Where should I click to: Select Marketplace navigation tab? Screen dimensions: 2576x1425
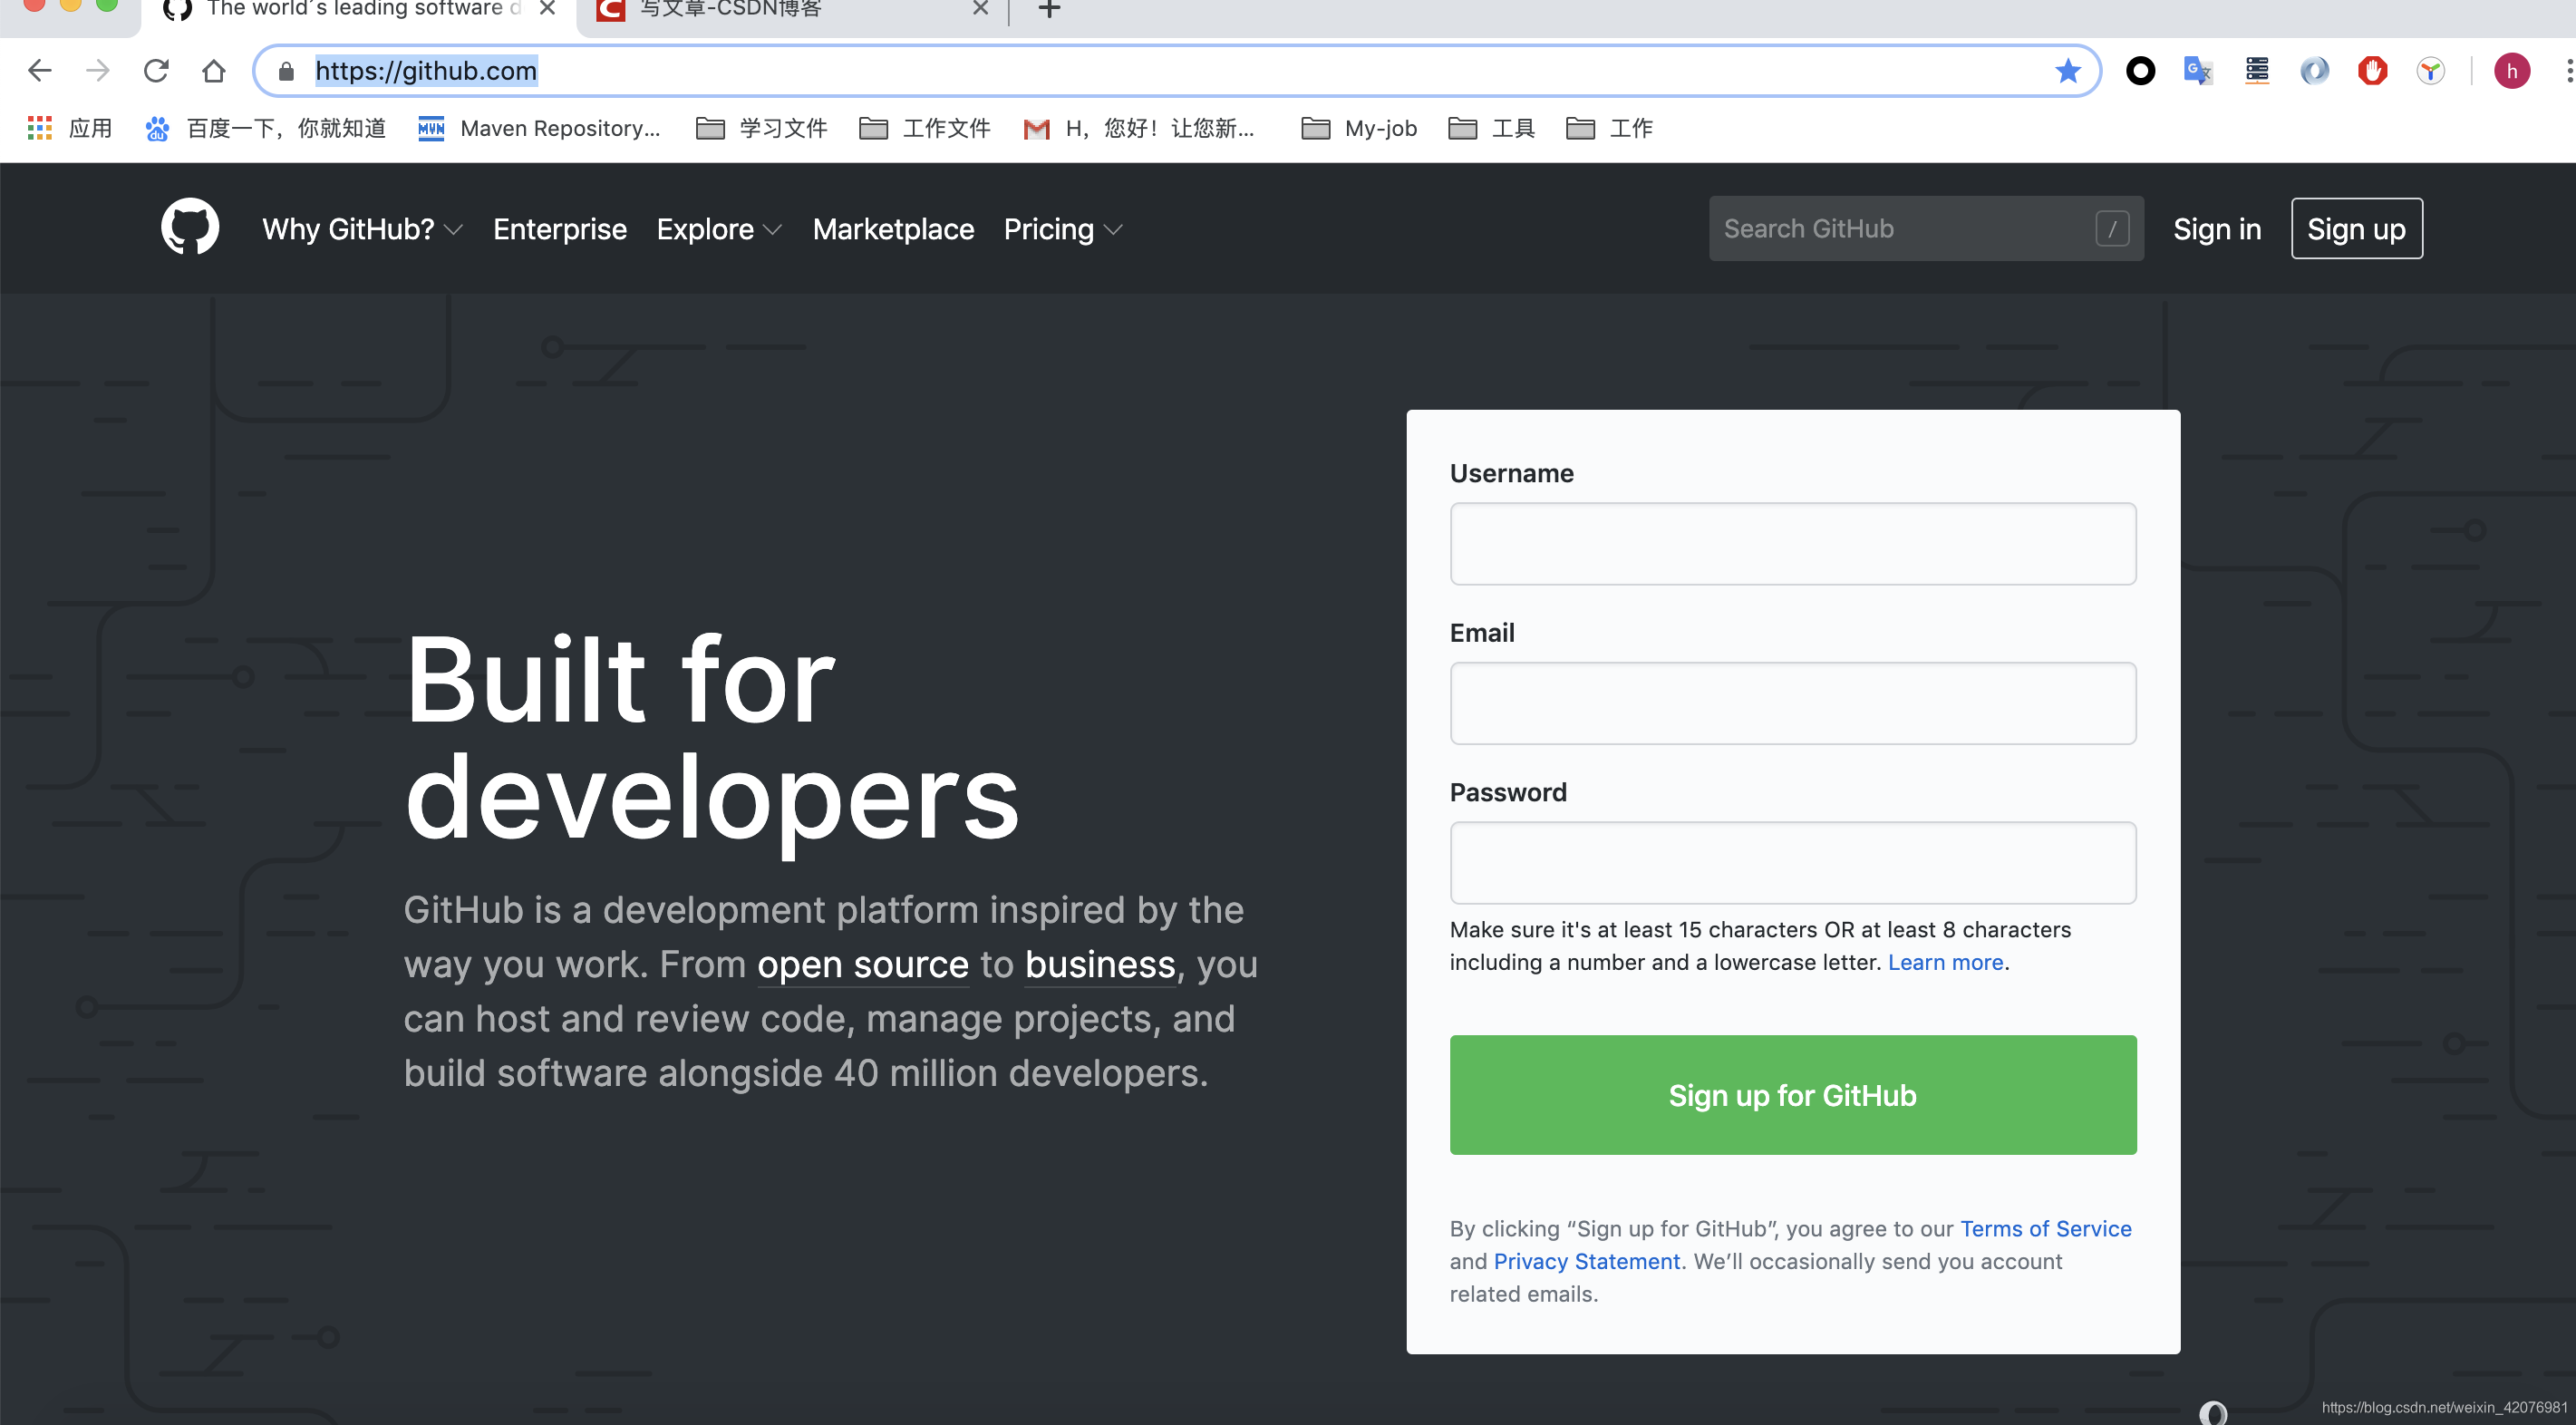893,228
